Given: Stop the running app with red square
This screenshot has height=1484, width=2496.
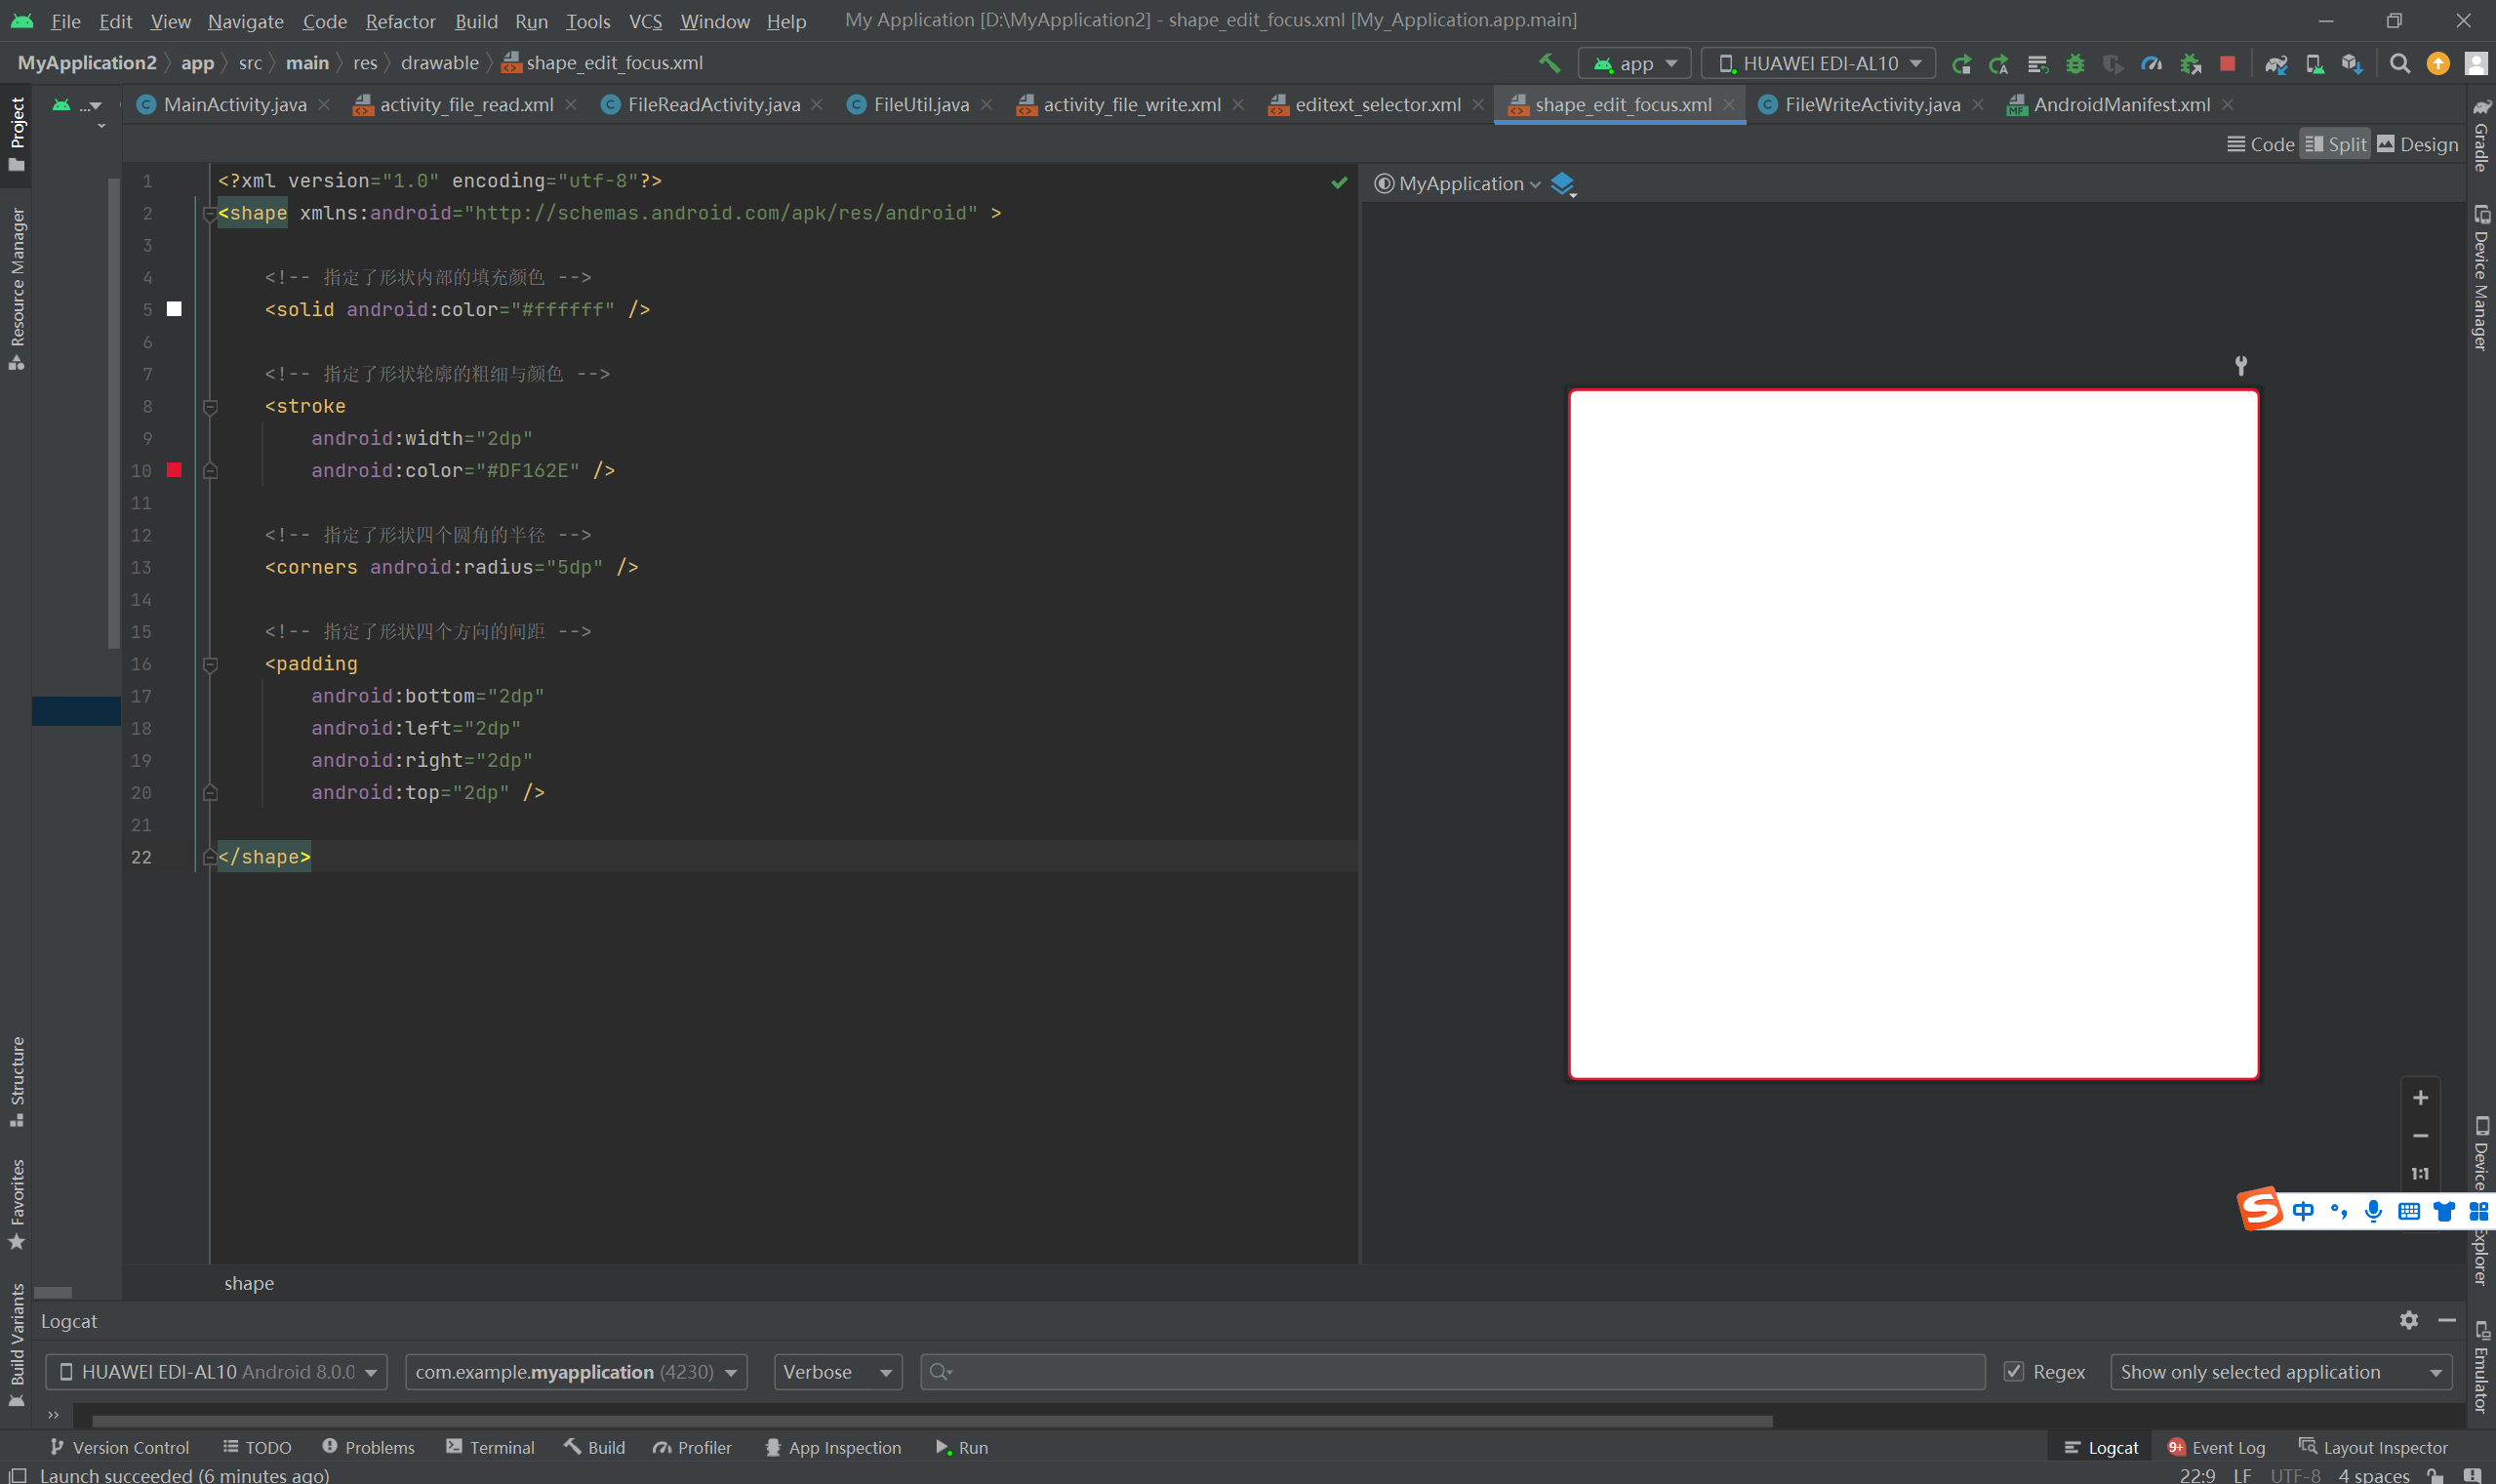Looking at the screenshot, I should 2227,63.
